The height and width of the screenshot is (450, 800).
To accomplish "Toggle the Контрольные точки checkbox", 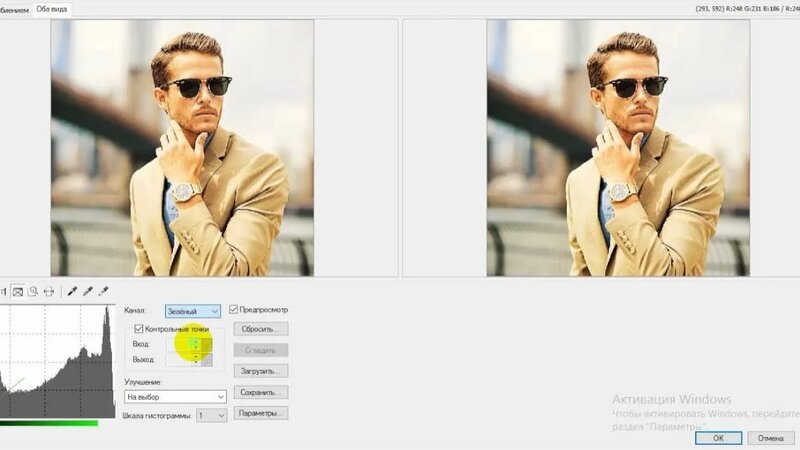I will pyautogui.click(x=139, y=329).
